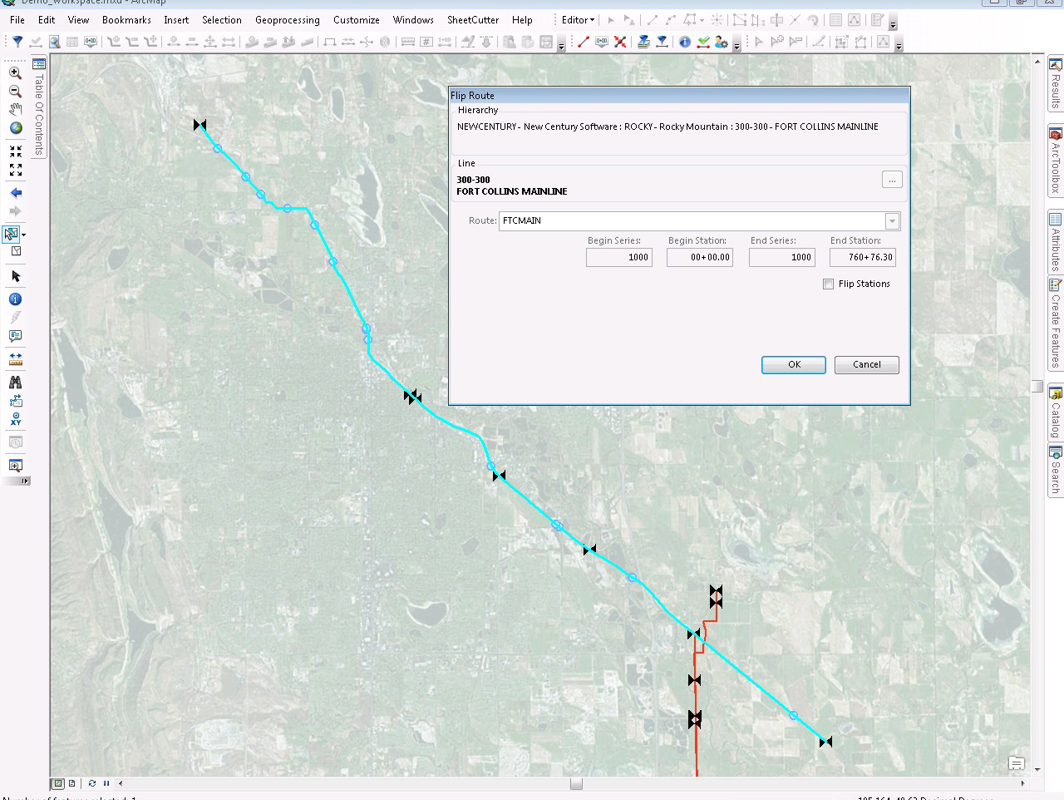
Task: Open the Find Route tool
Action: pos(15,400)
